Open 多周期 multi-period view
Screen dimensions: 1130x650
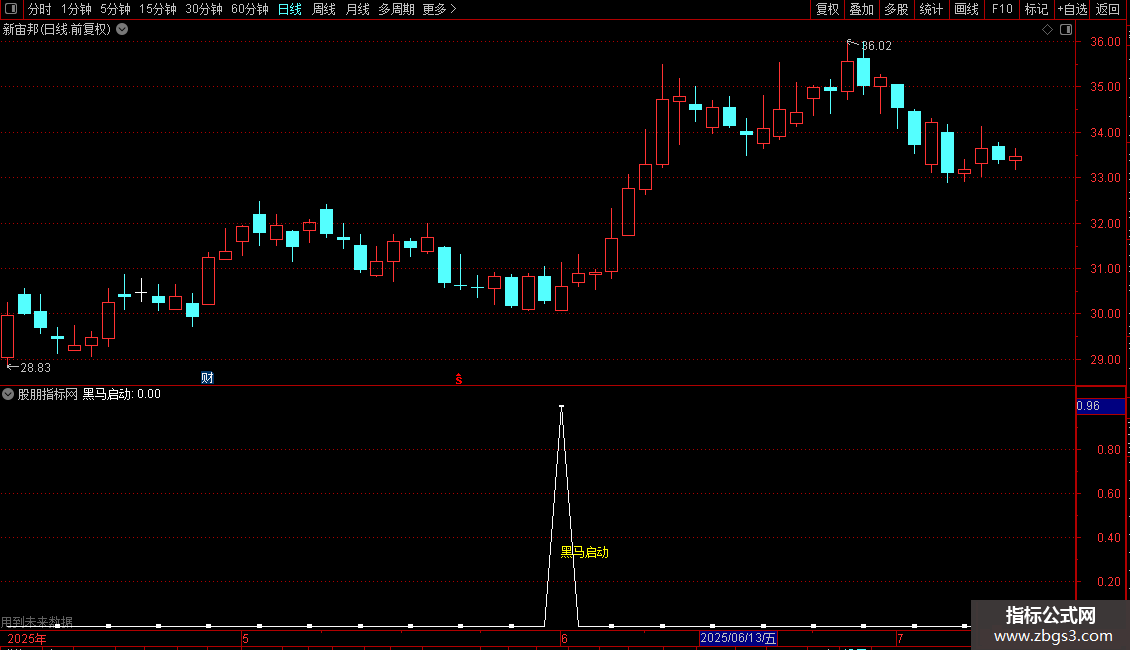[x=396, y=9]
